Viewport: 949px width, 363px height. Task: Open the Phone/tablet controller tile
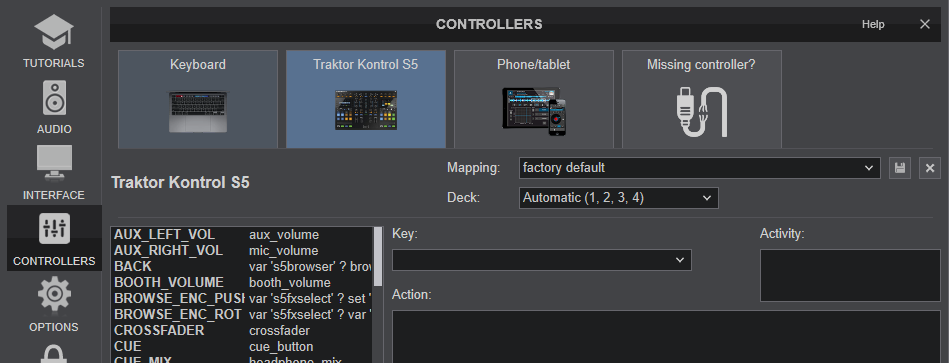[x=534, y=99]
